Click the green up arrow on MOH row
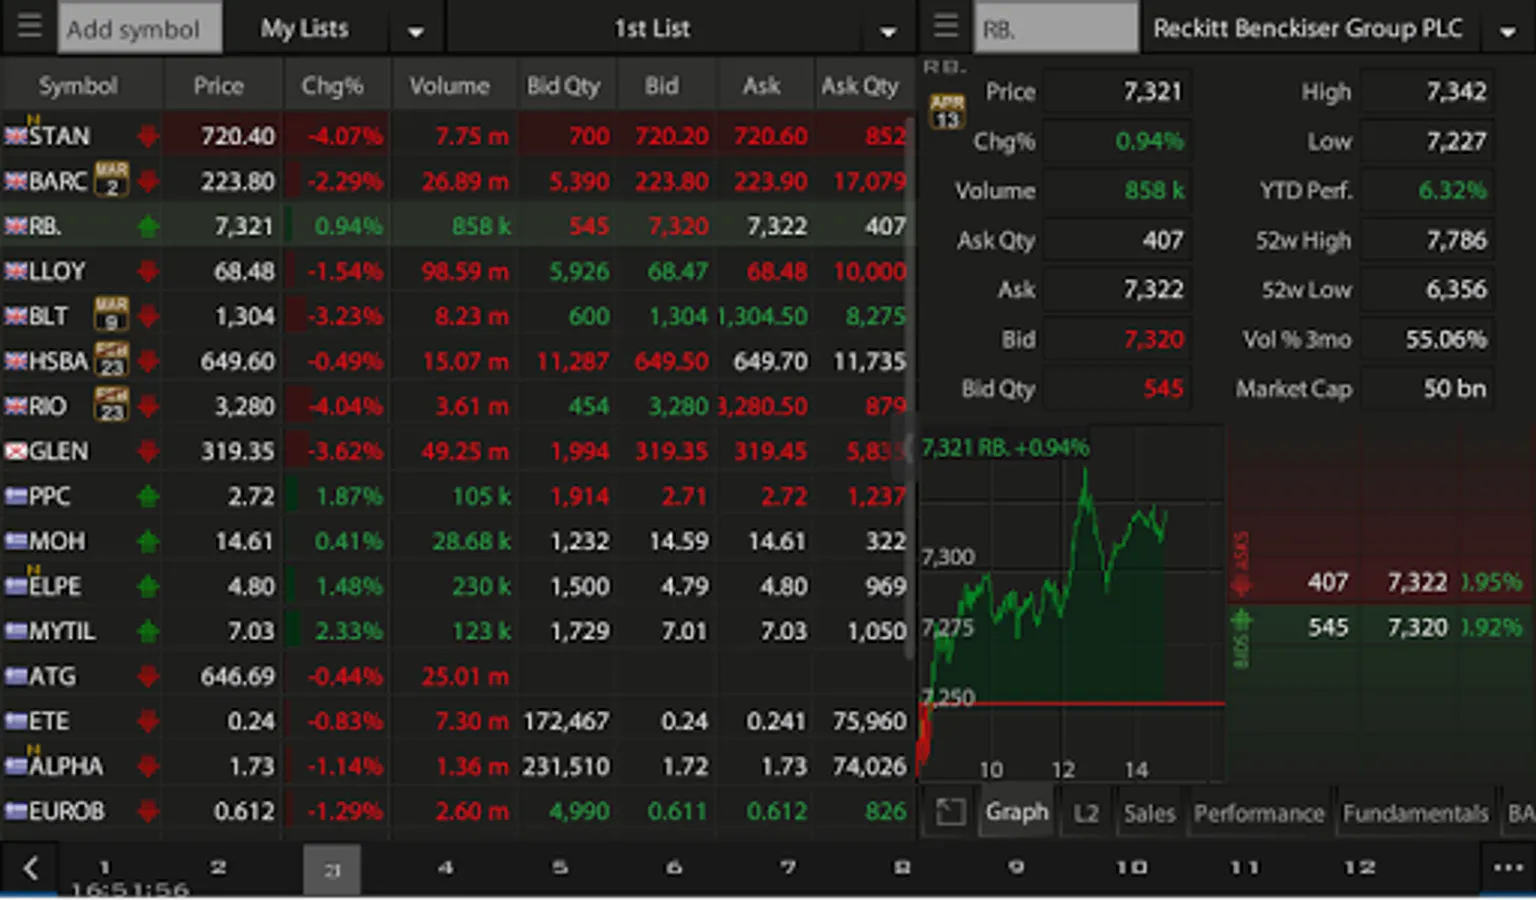Image resolution: width=1536 pixels, height=900 pixels. pos(148,541)
